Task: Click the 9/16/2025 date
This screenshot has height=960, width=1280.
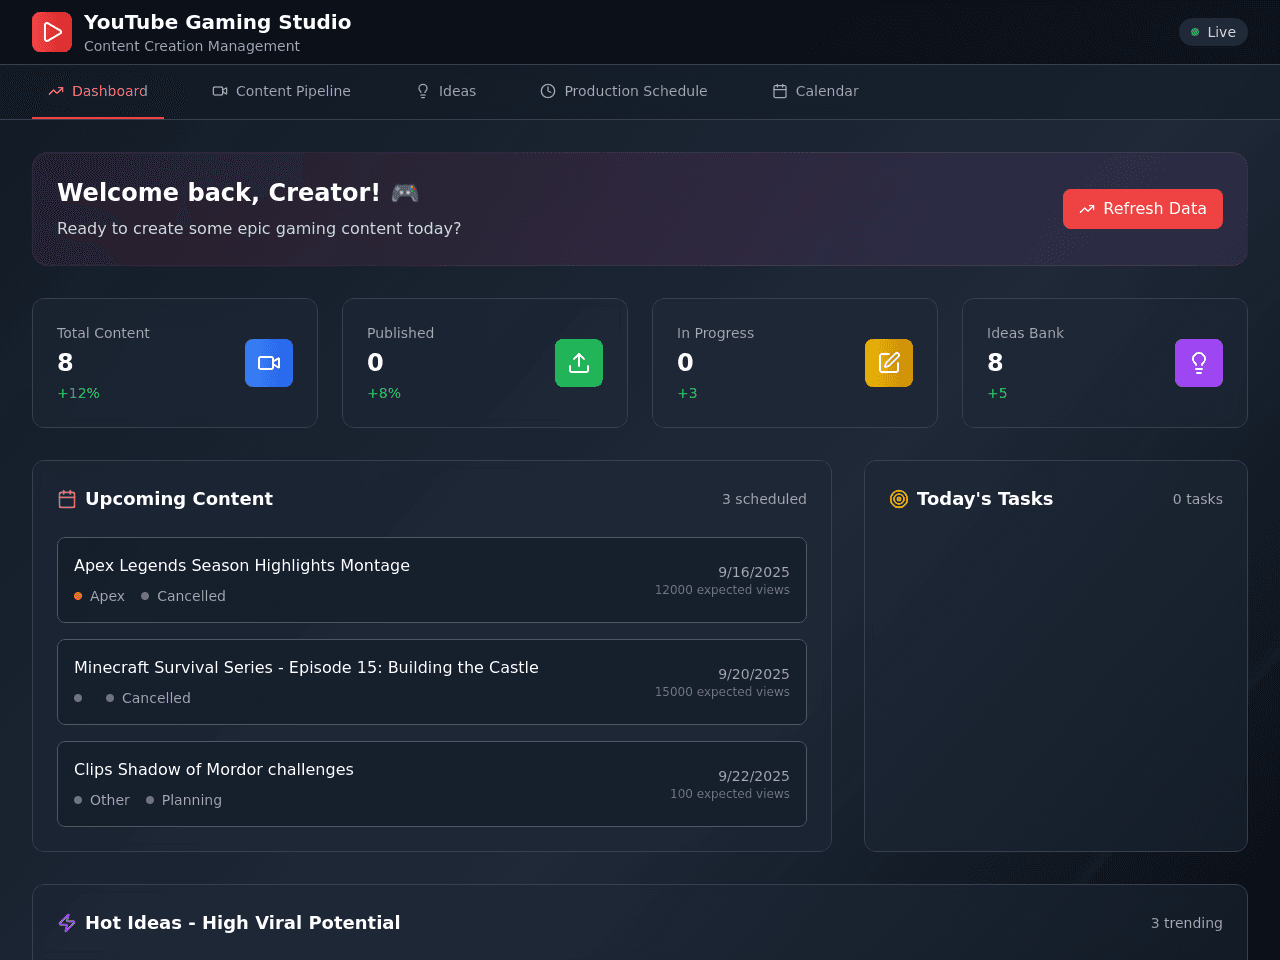Action: click(754, 572)
